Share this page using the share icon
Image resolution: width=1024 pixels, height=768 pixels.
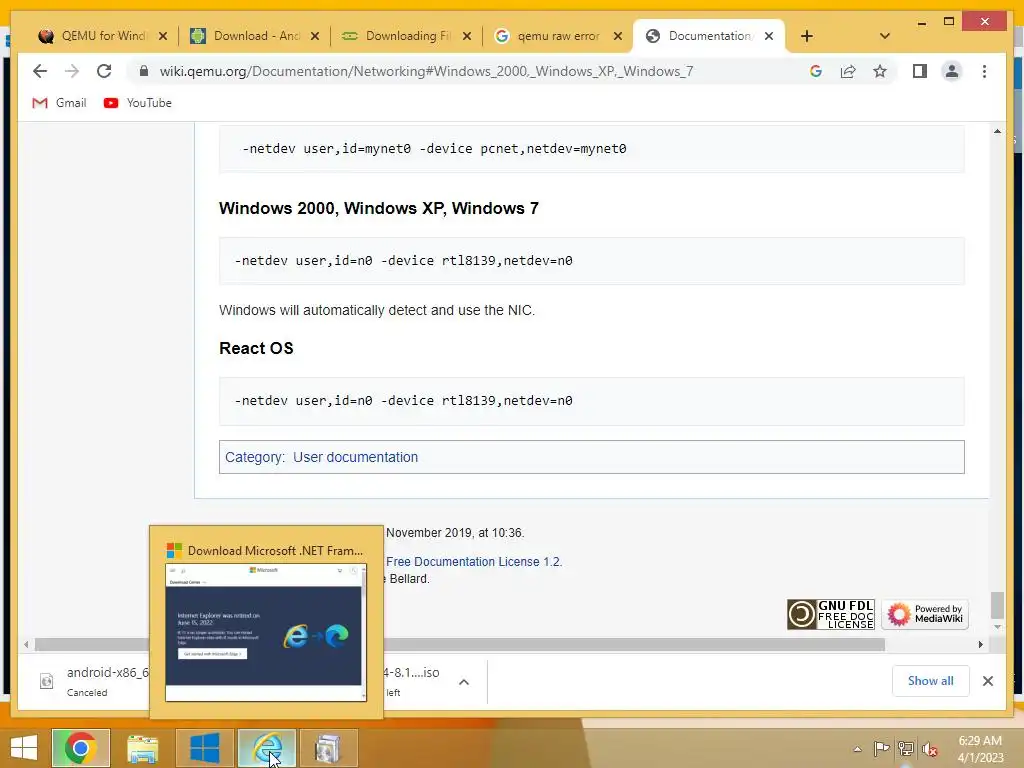coord(848,71)
